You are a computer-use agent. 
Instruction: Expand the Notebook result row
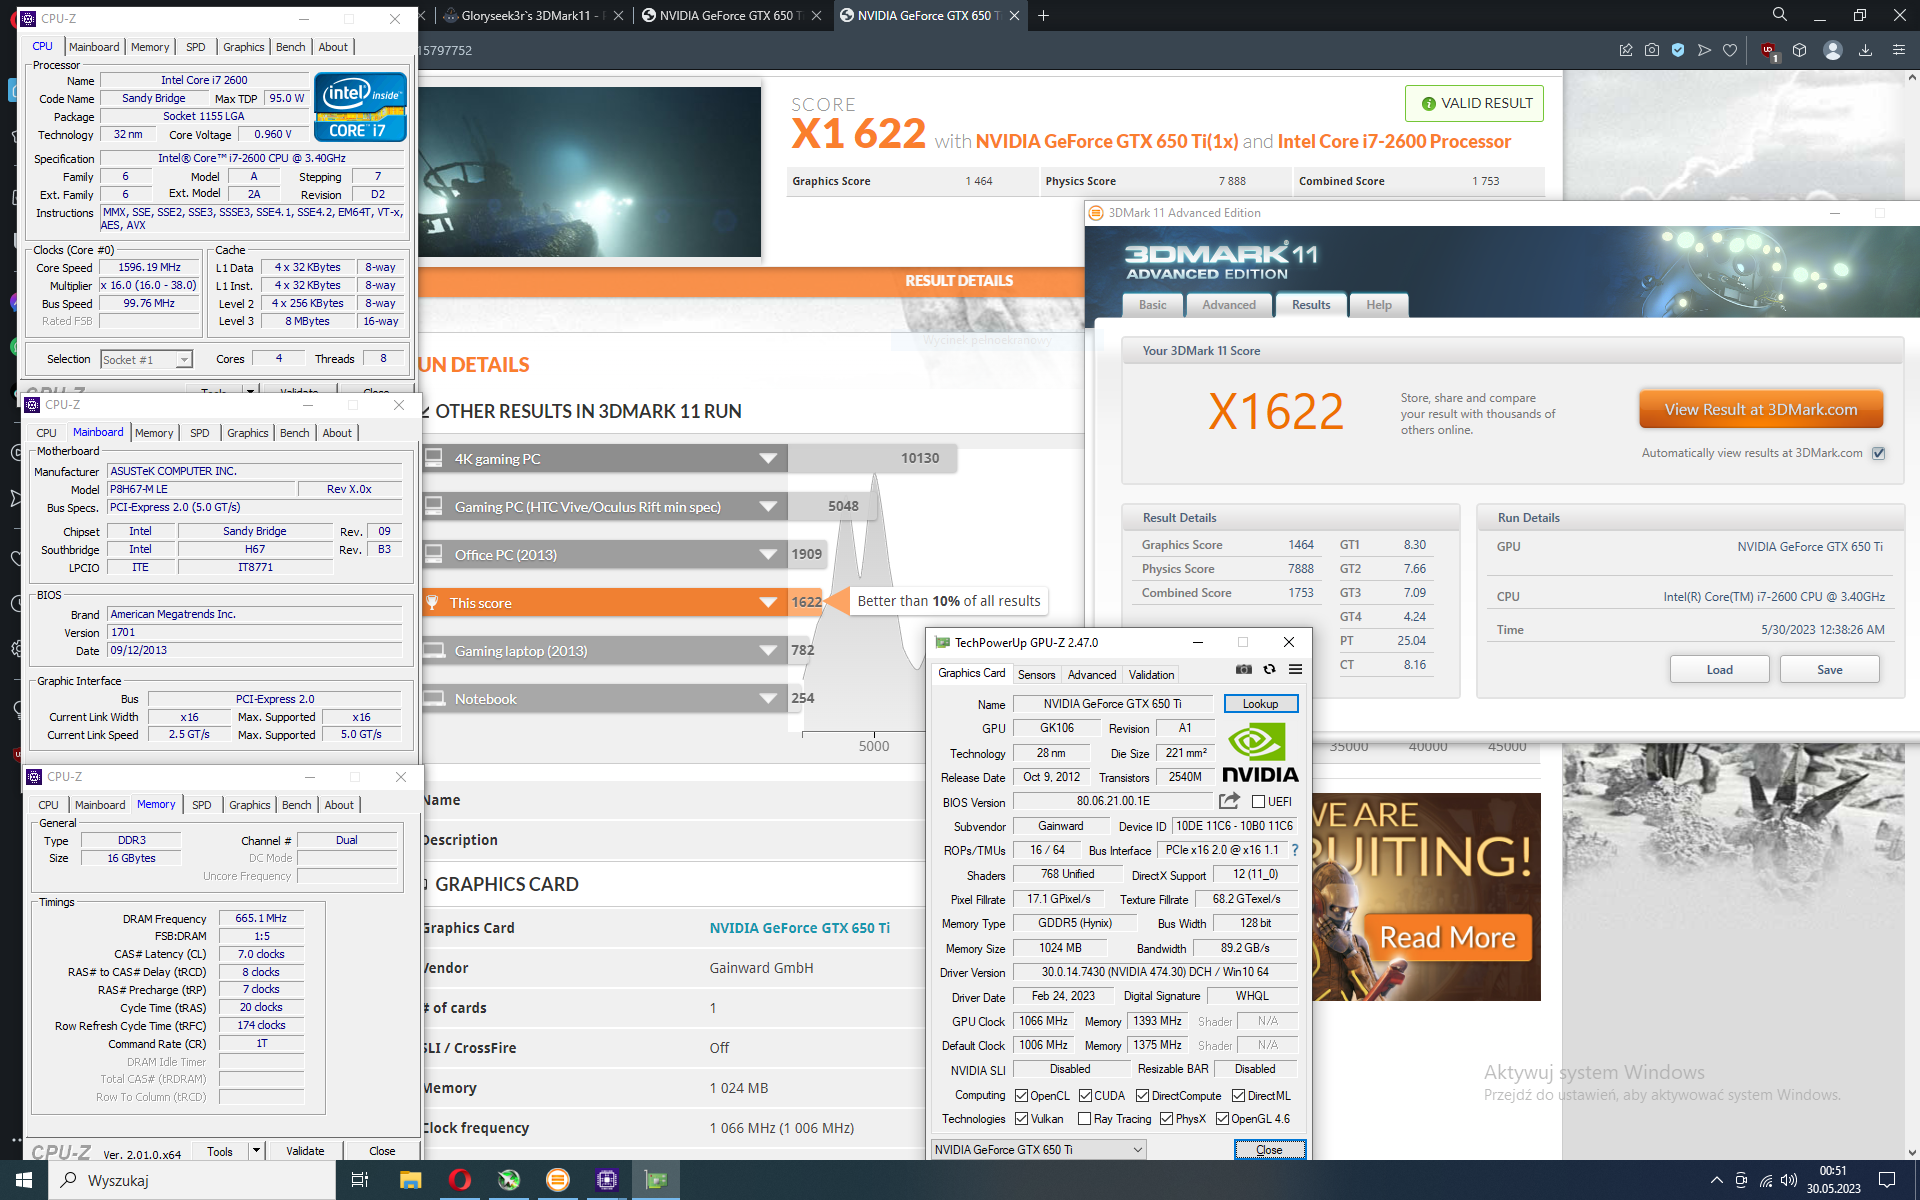tap(768, 698)
